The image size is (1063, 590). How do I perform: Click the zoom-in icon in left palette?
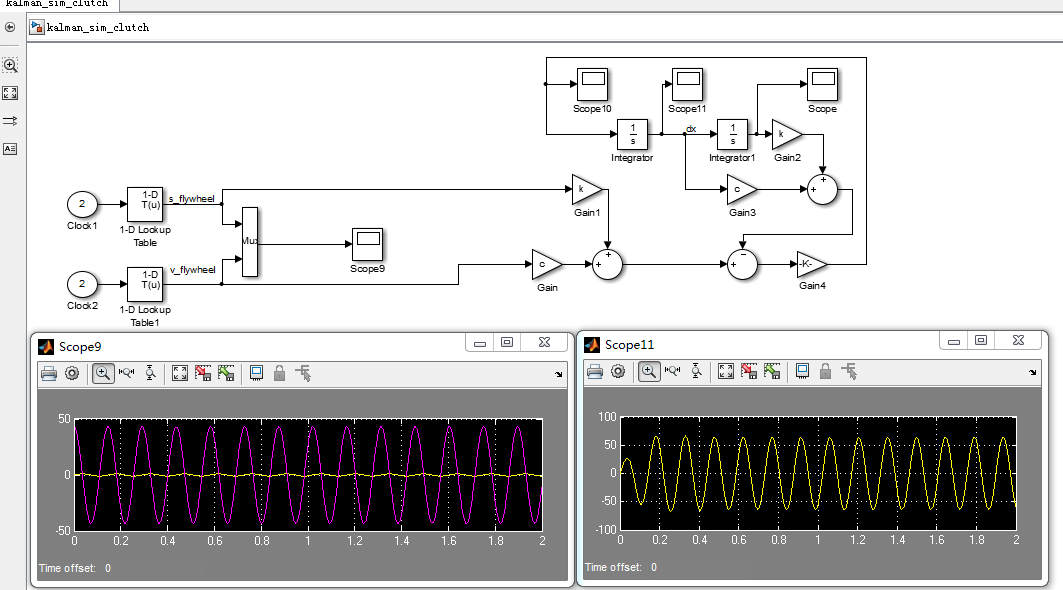click(10, 66)
